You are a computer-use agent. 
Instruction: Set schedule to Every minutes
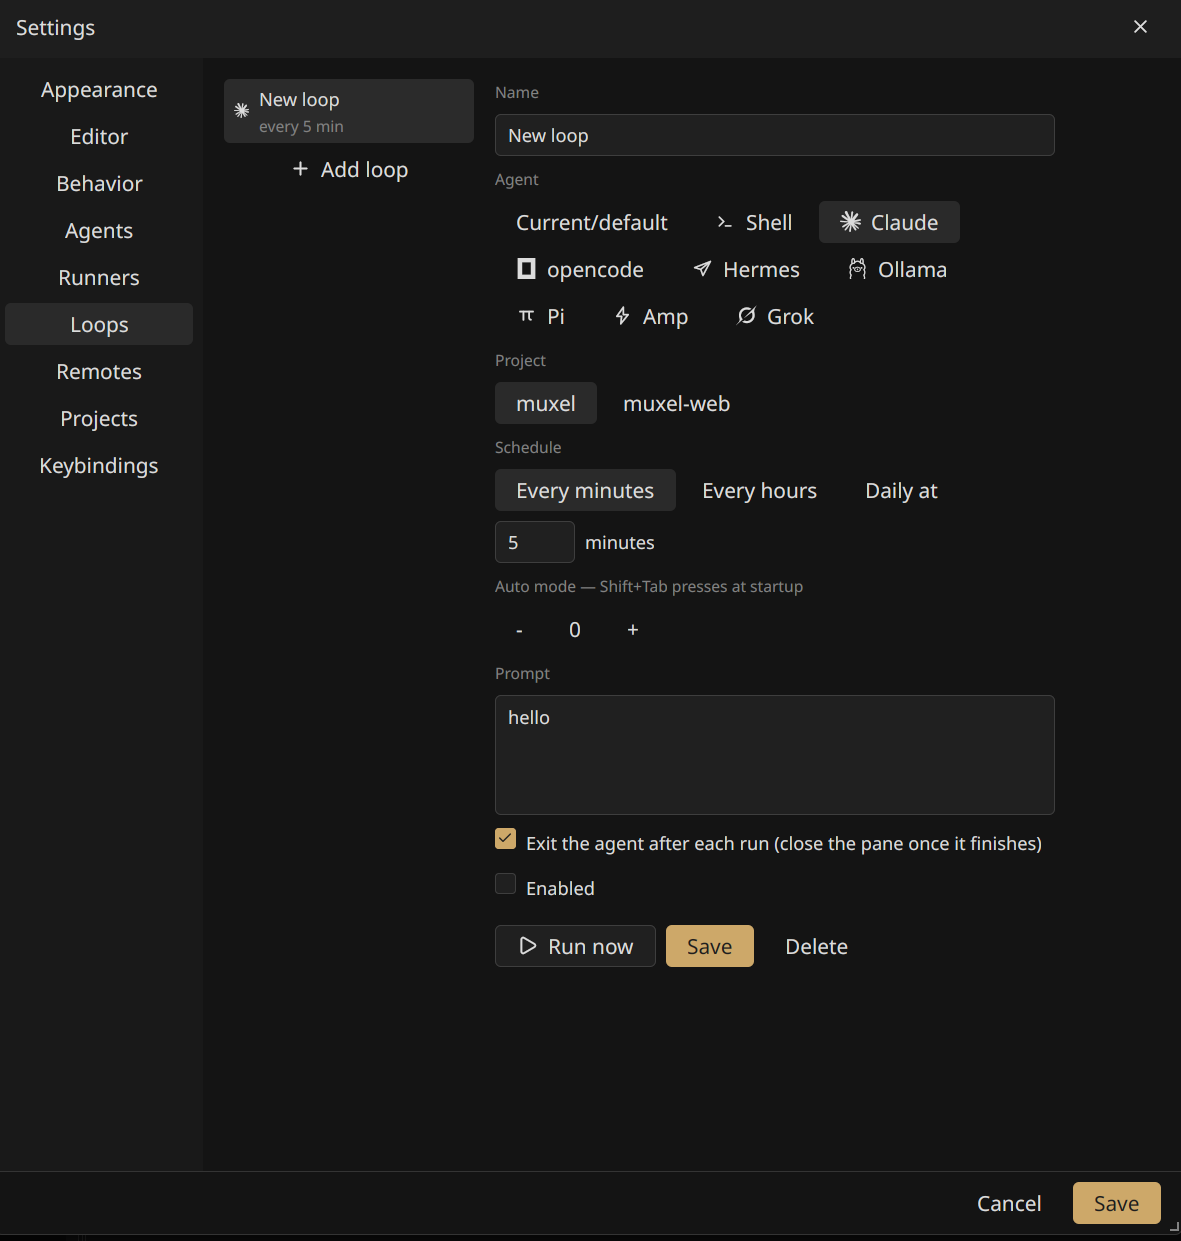(585, 490)
